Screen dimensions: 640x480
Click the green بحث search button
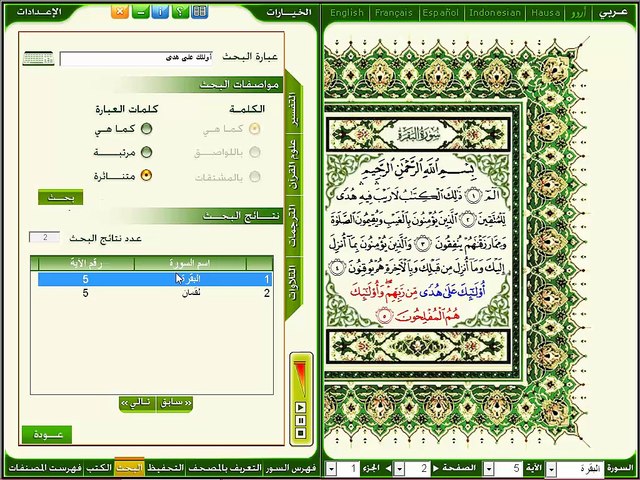click(60, 198)
